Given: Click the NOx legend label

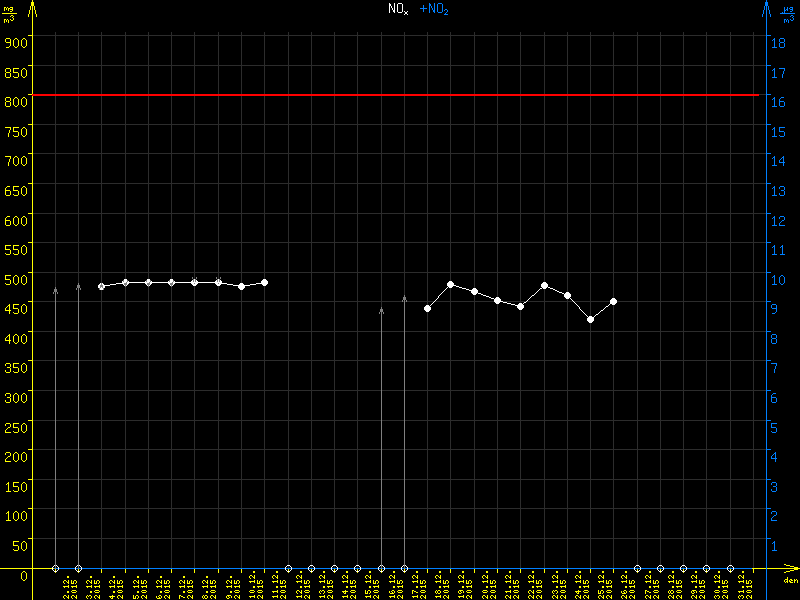Looking at the screenshot, I should (398, 9).
